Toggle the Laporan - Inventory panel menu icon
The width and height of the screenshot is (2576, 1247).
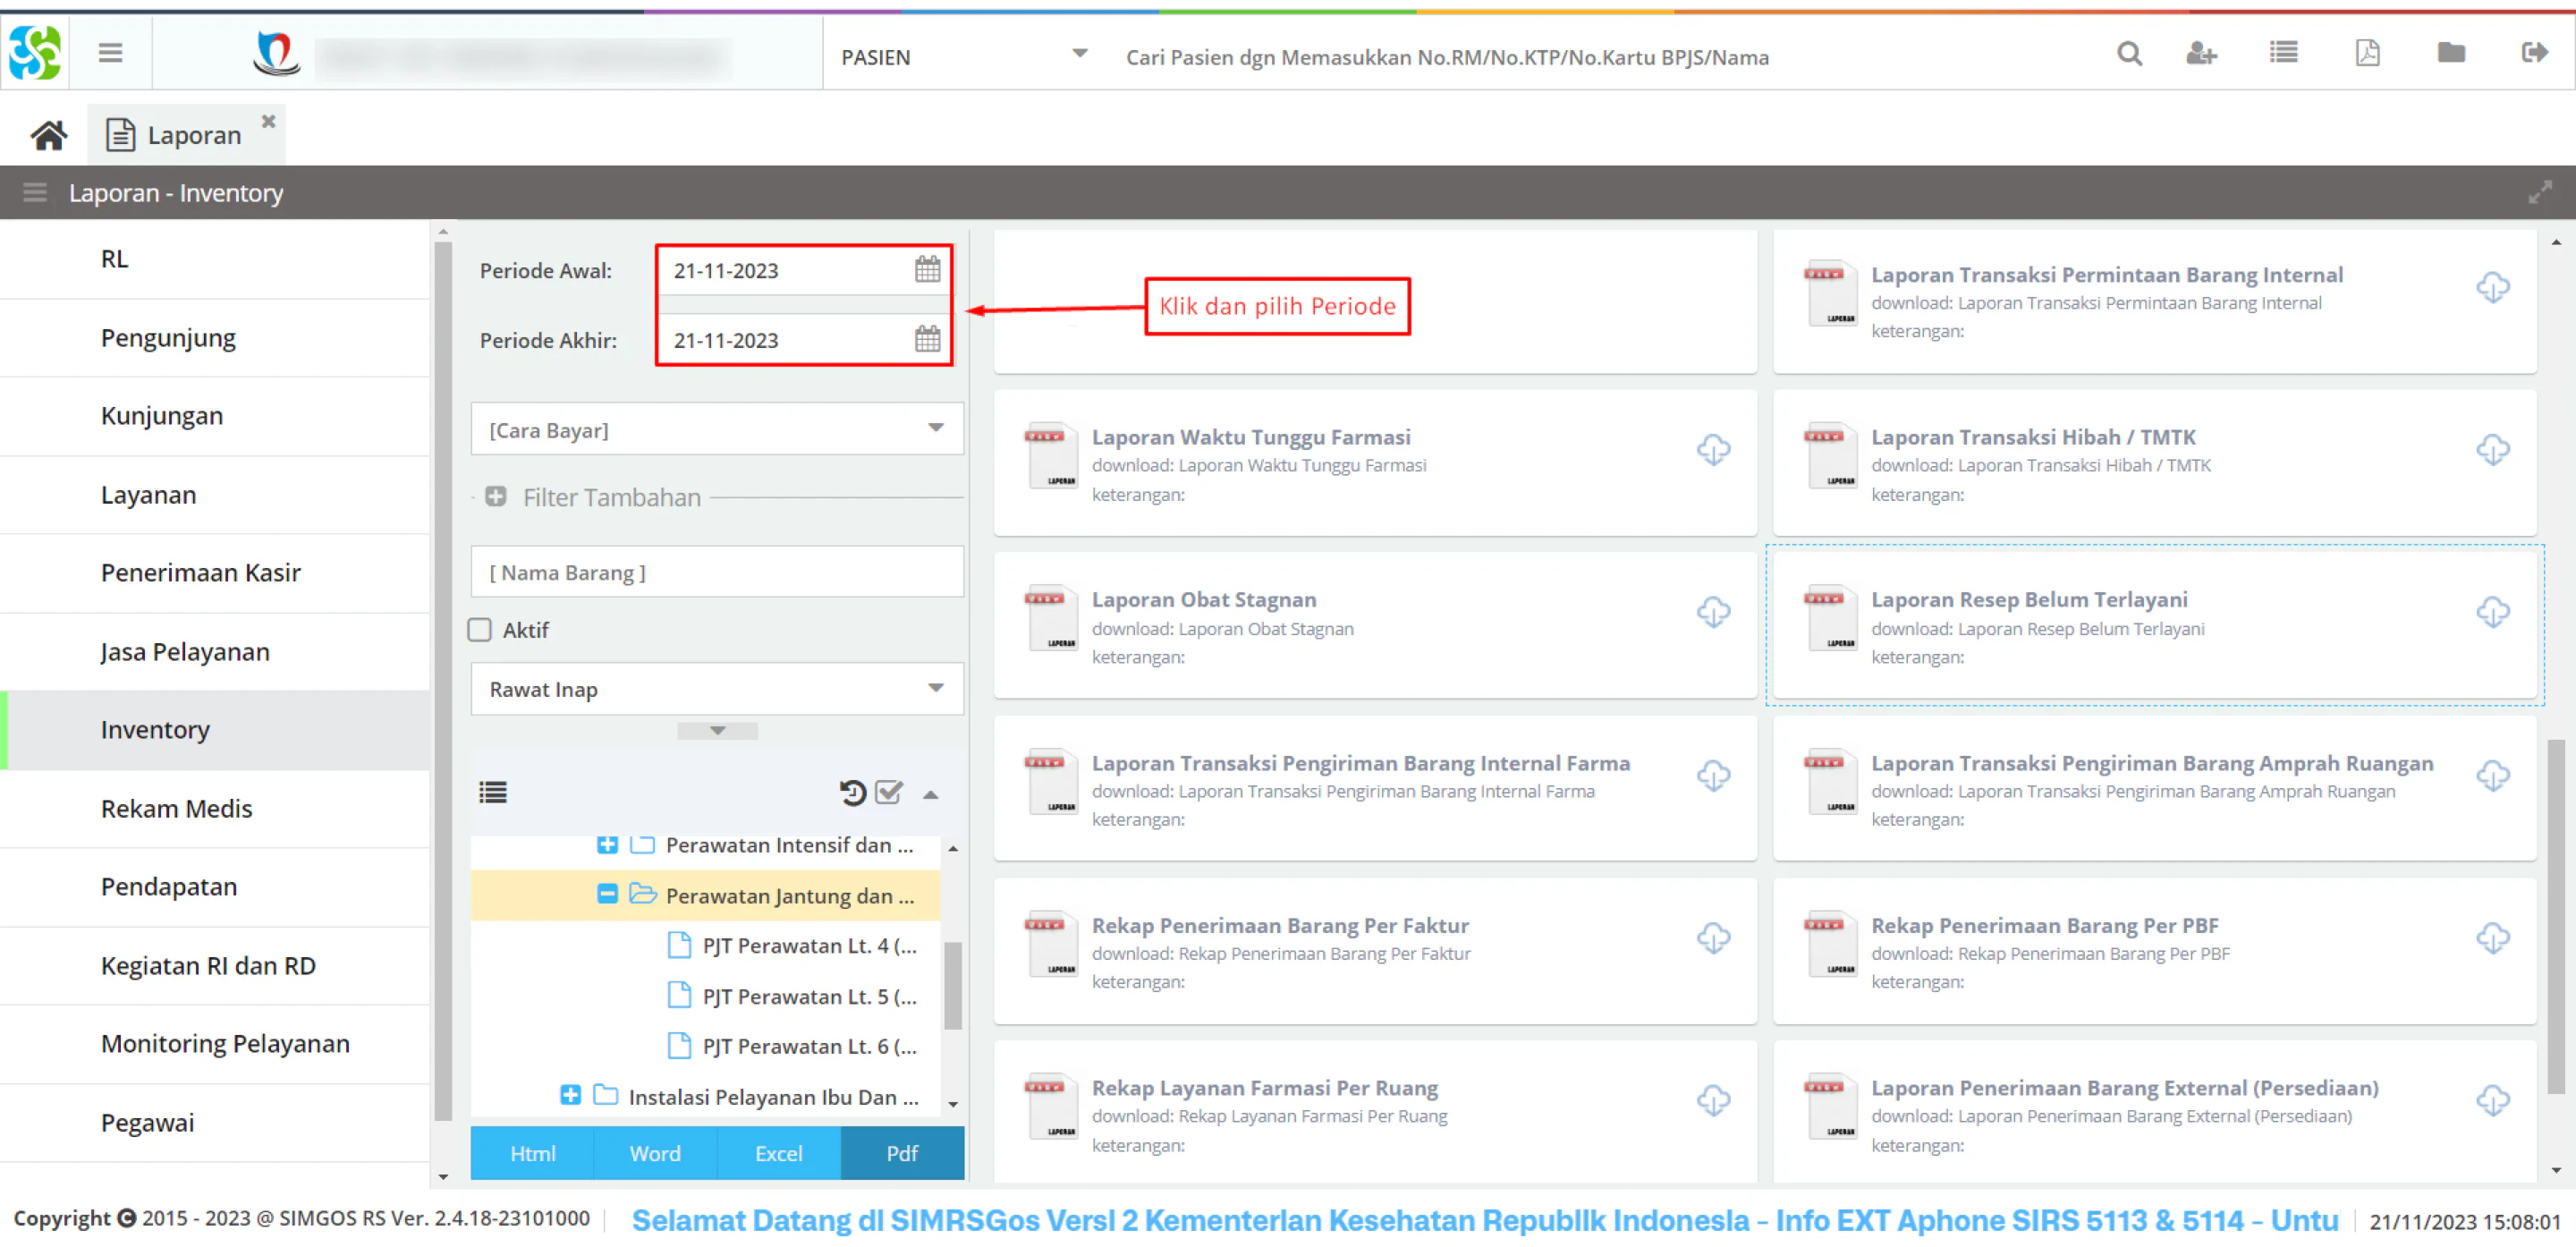pos(35,193)
